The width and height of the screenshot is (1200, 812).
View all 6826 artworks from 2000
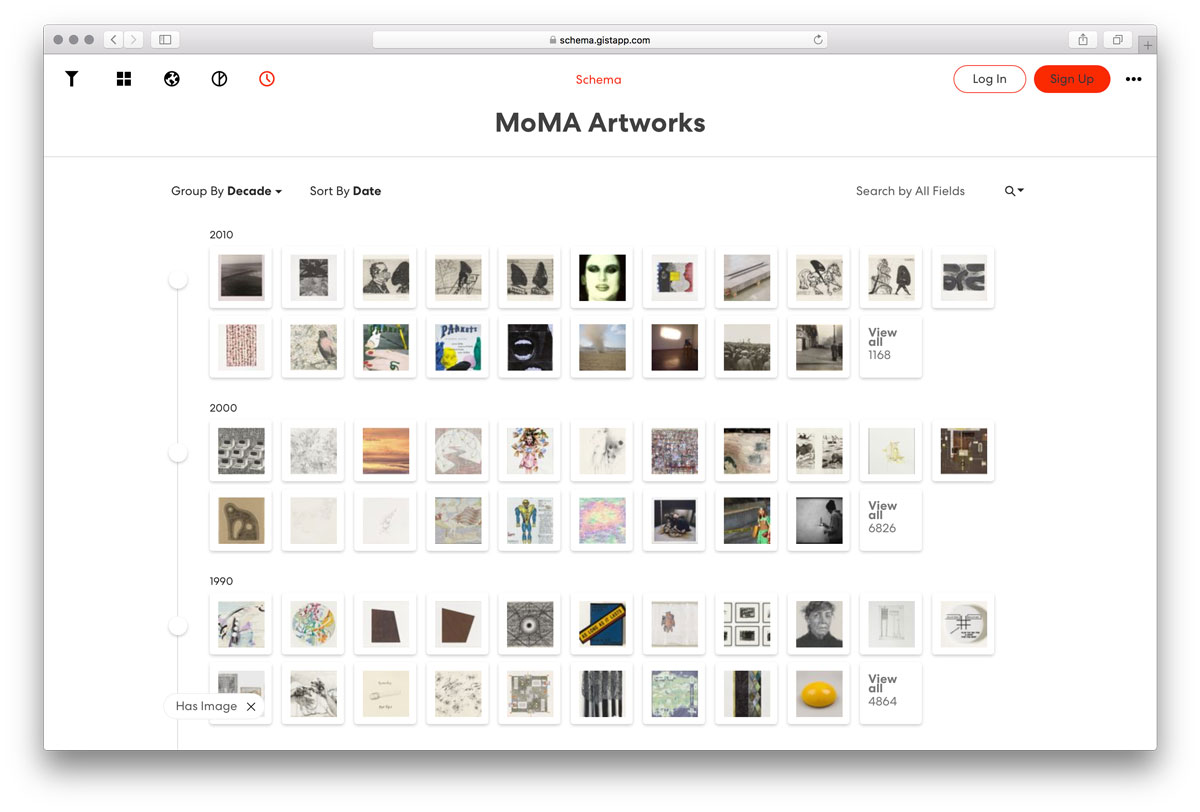click(891, 520)
